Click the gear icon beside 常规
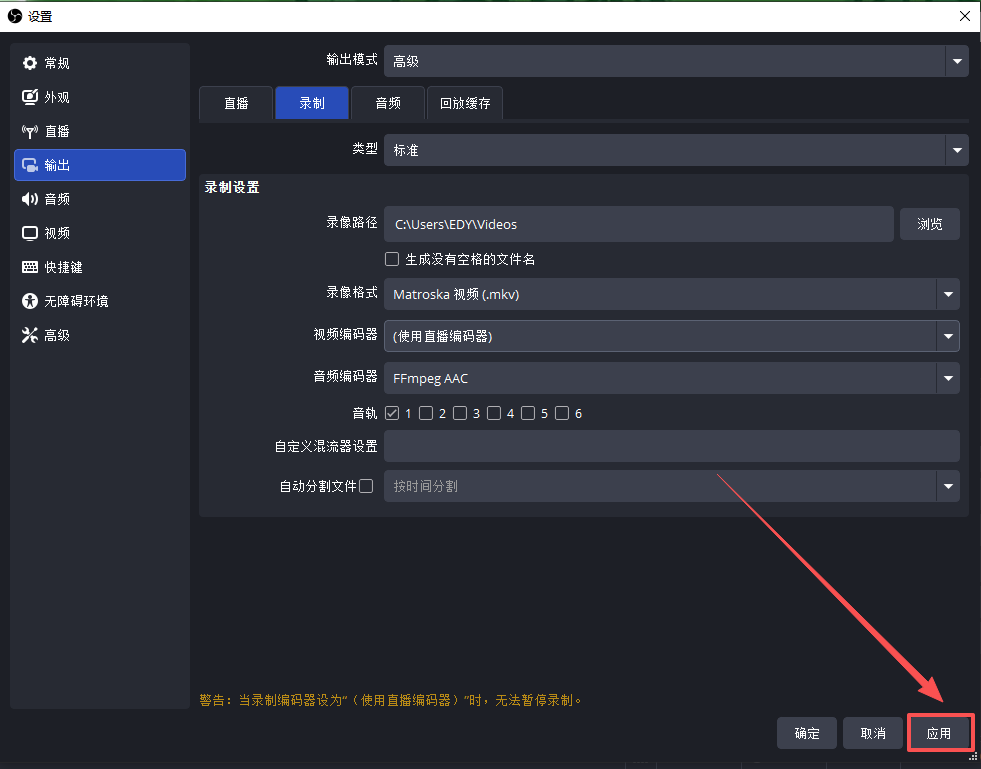The height and width of the screenshot is (769, 981). click(x=30, y=63)
